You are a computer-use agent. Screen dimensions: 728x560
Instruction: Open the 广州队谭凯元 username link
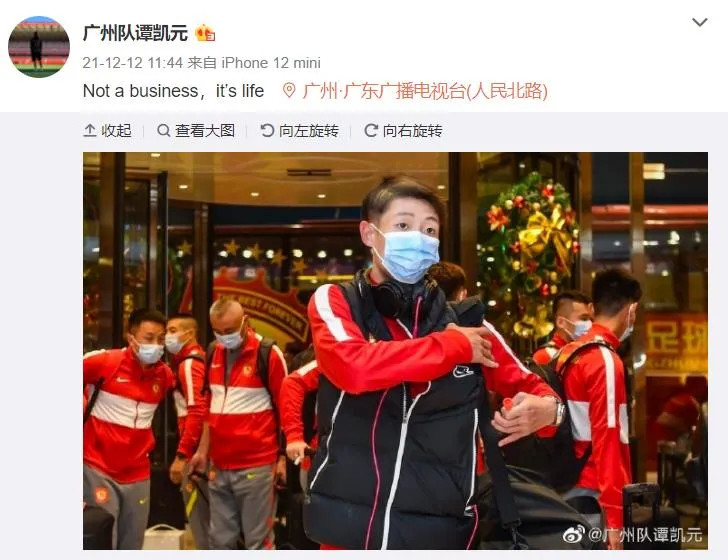coord(136,33)
